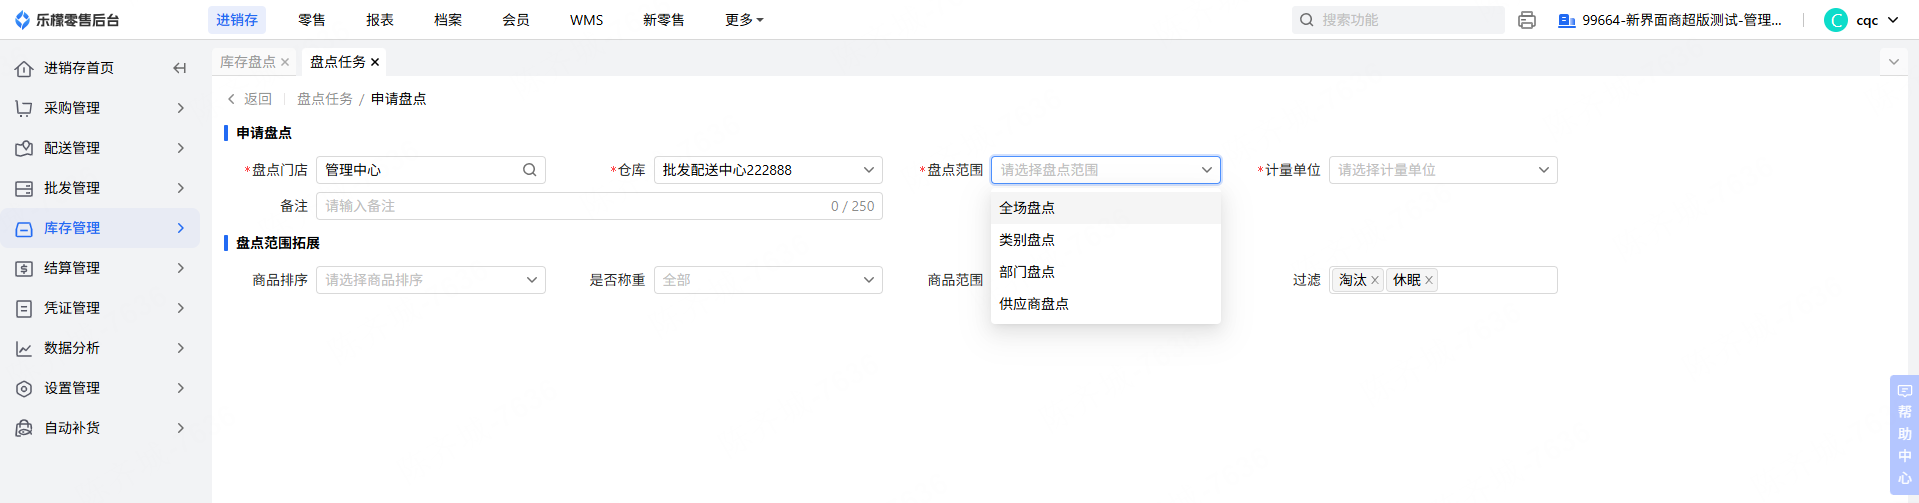Image resolution: width=1919 pixels, height=503 pixels.
Task: Open the 商品排序 dropdown
Action: tap(430, 280)
